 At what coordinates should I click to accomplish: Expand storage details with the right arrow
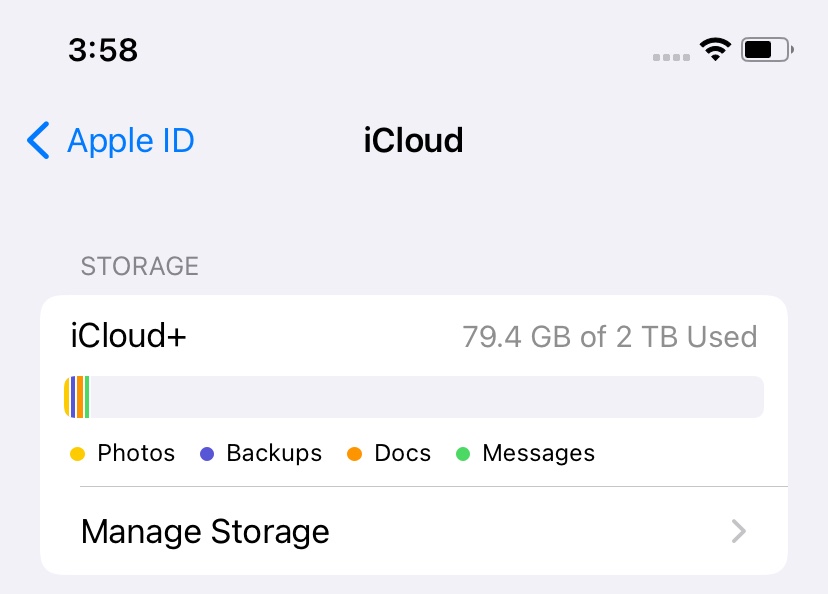(x=738, y=531)
